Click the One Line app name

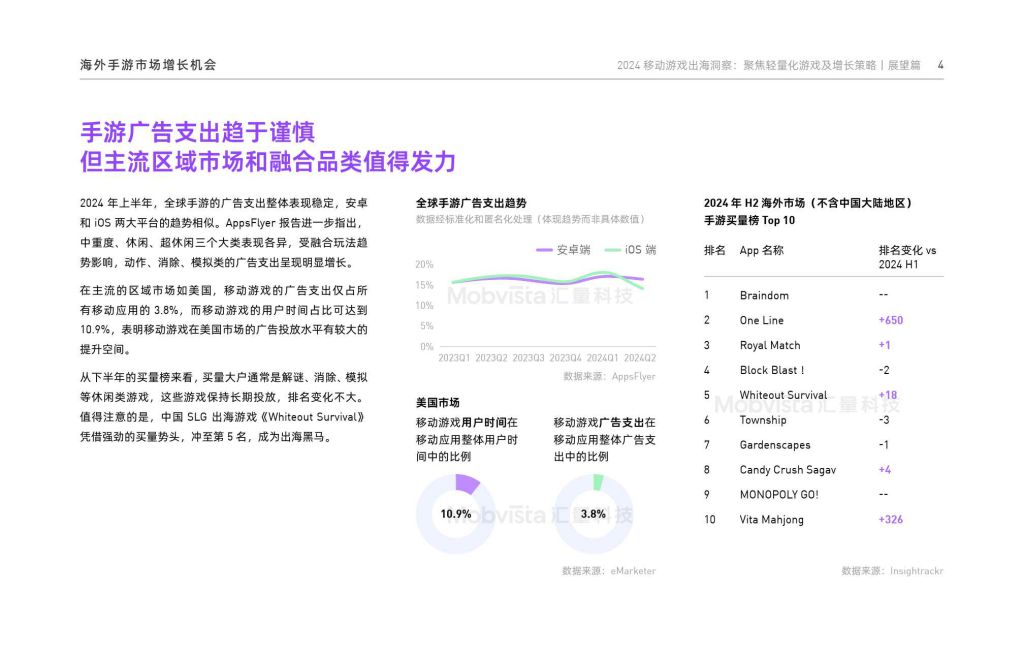761,320
